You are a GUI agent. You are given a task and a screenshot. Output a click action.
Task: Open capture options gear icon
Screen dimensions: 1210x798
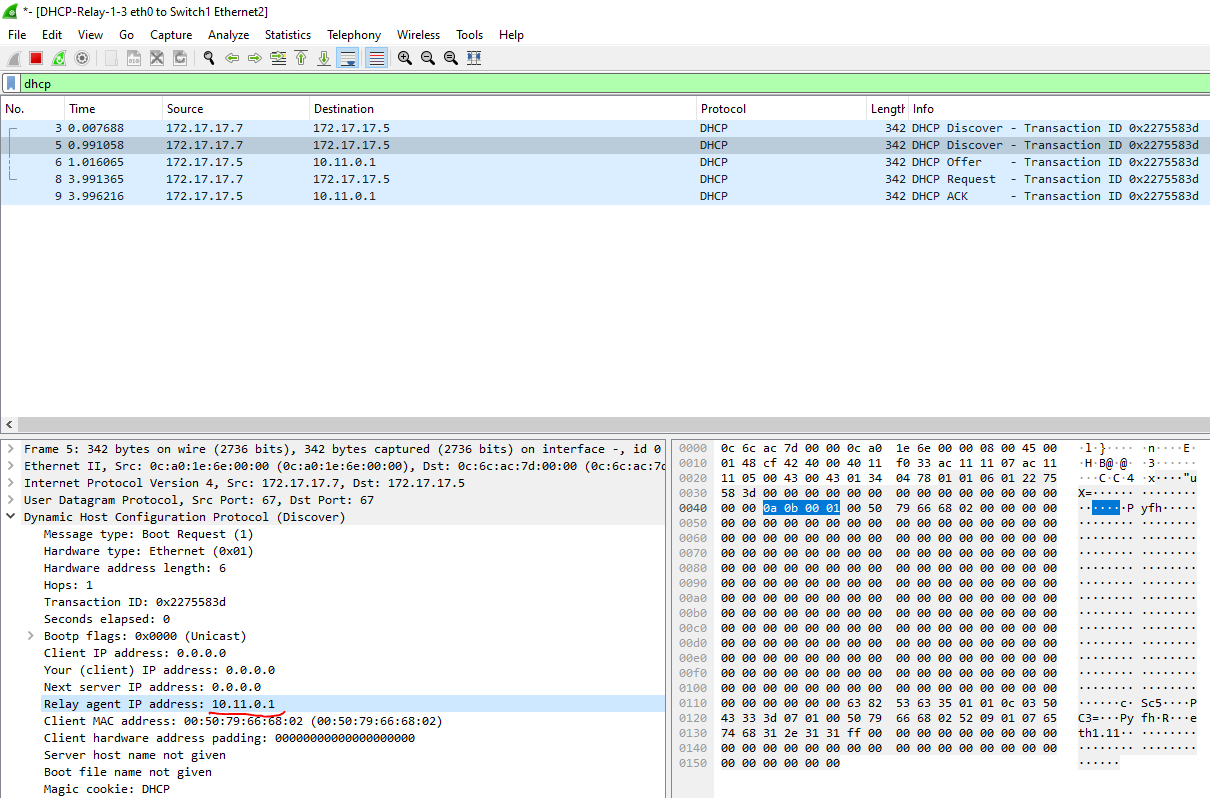click(82, 59)
